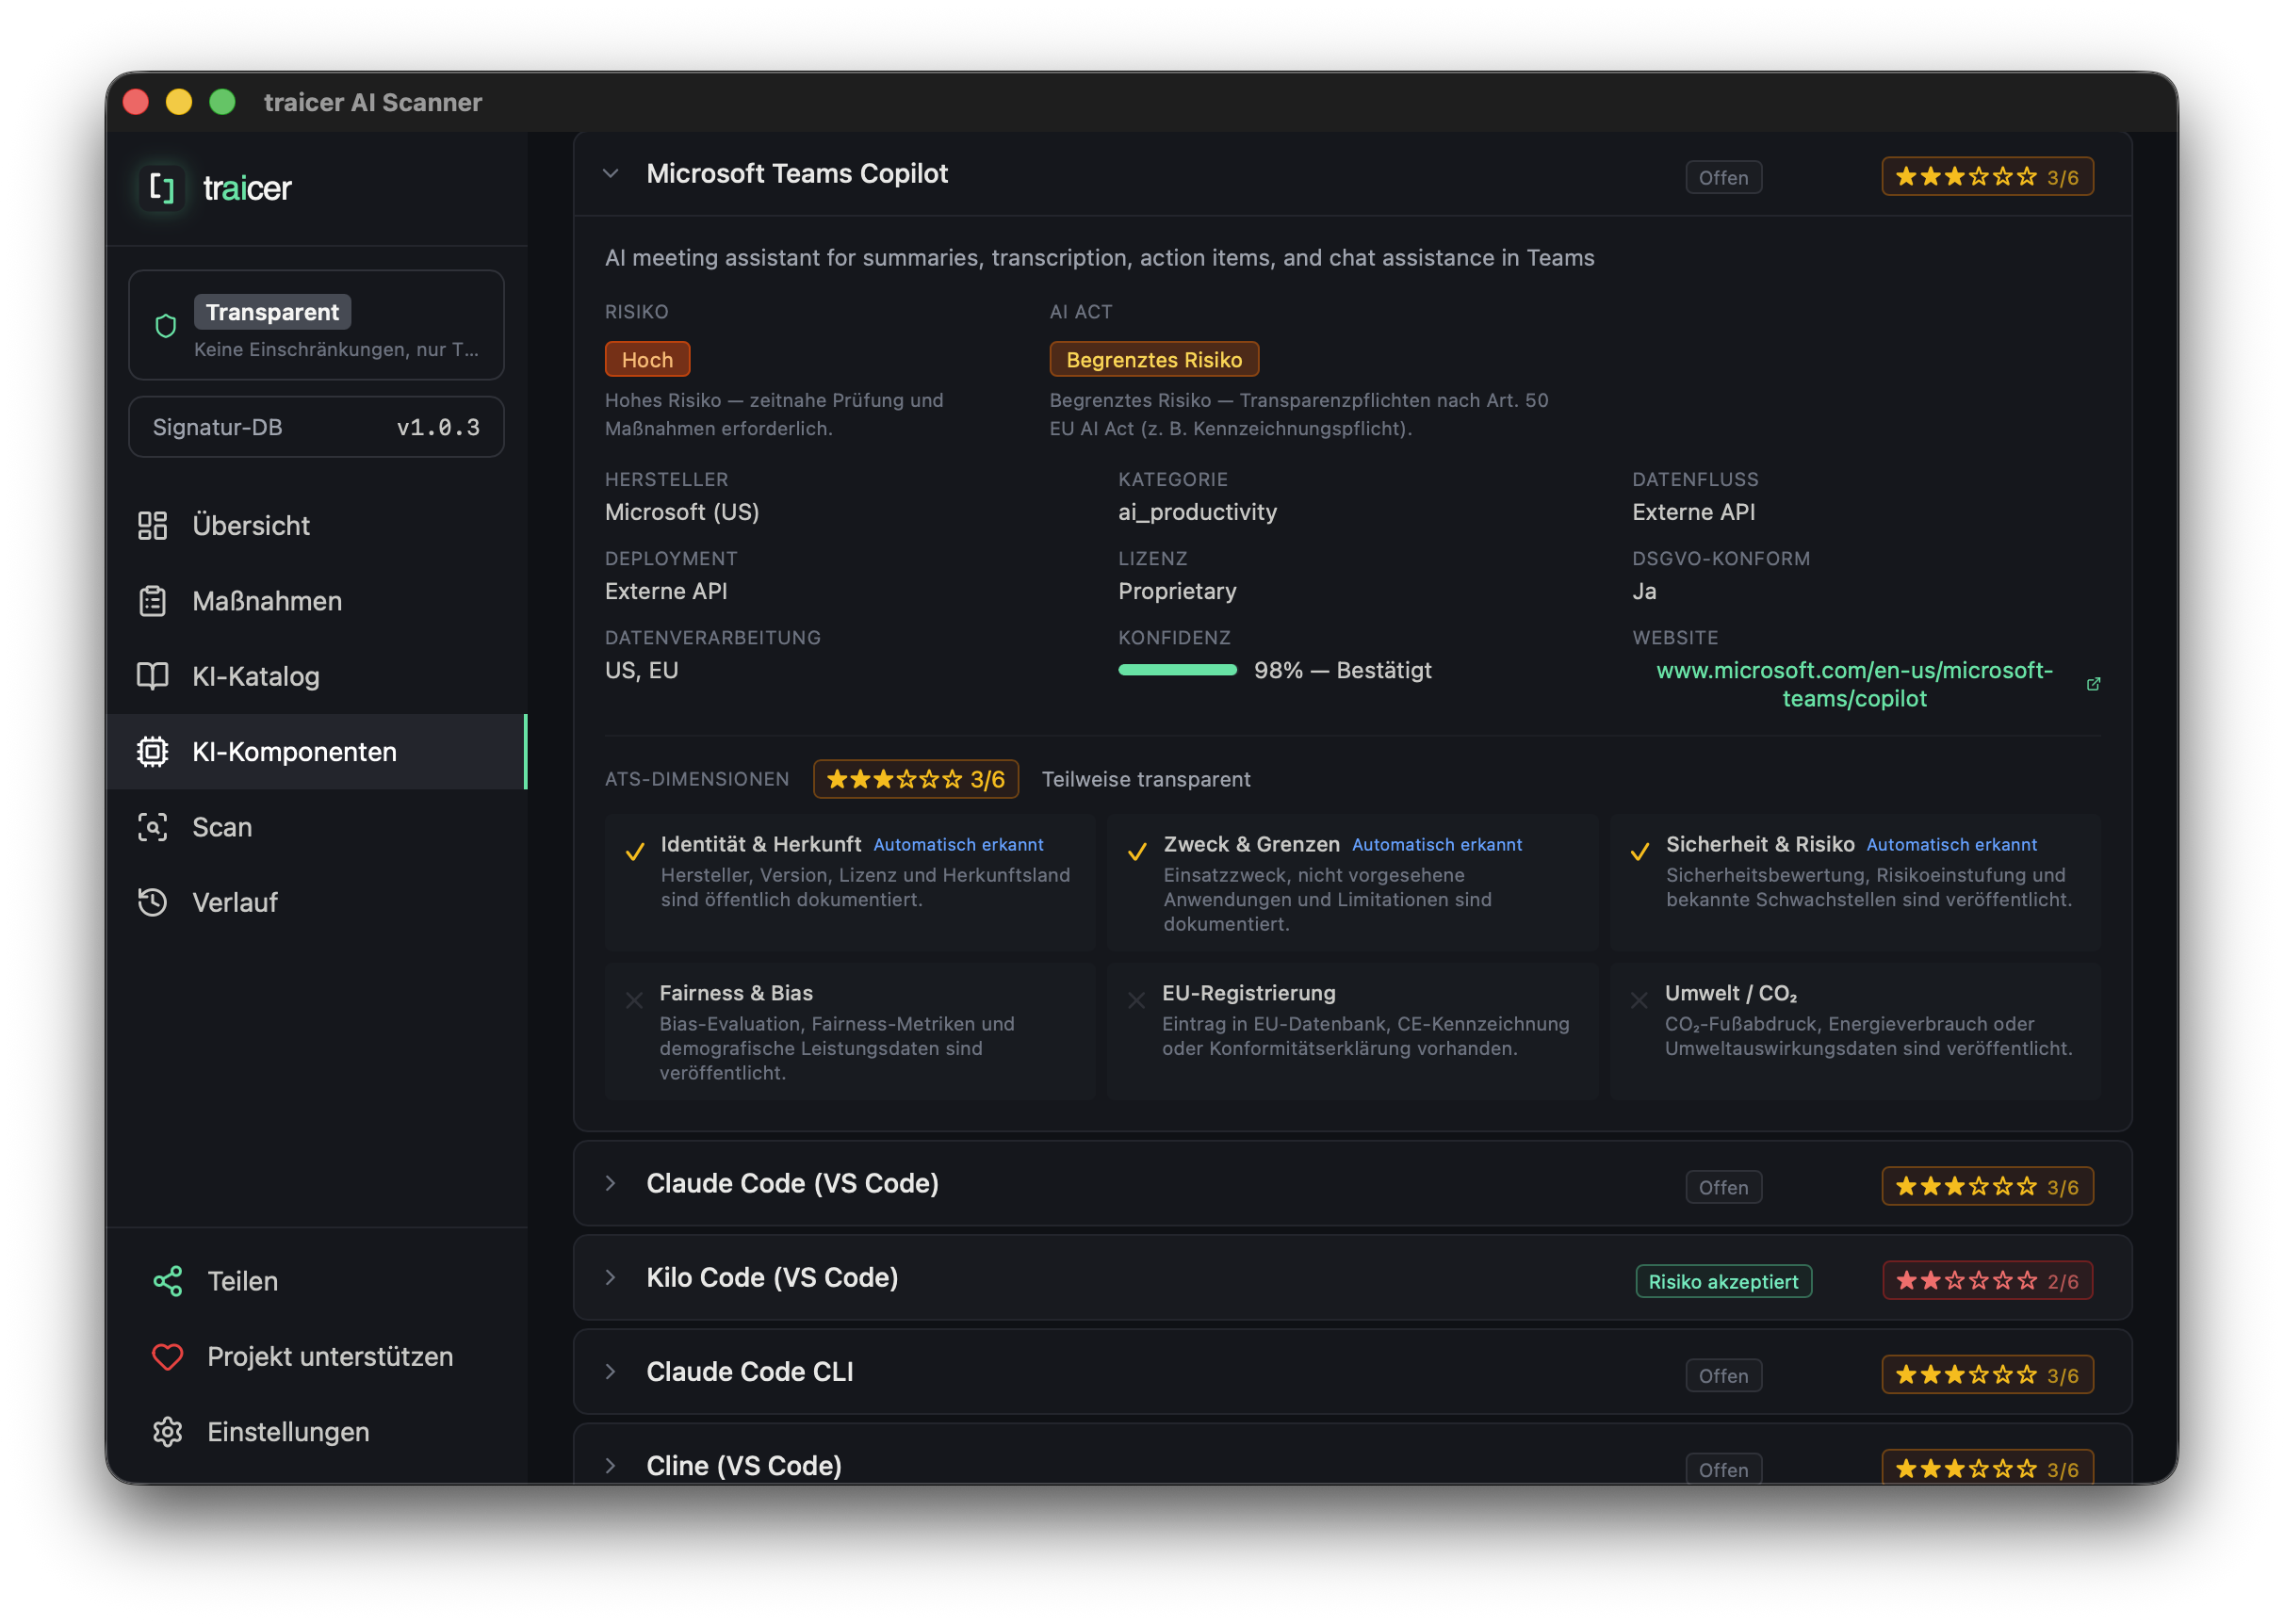
Task: Click the Teilen link
Action: pos(316,1281)
